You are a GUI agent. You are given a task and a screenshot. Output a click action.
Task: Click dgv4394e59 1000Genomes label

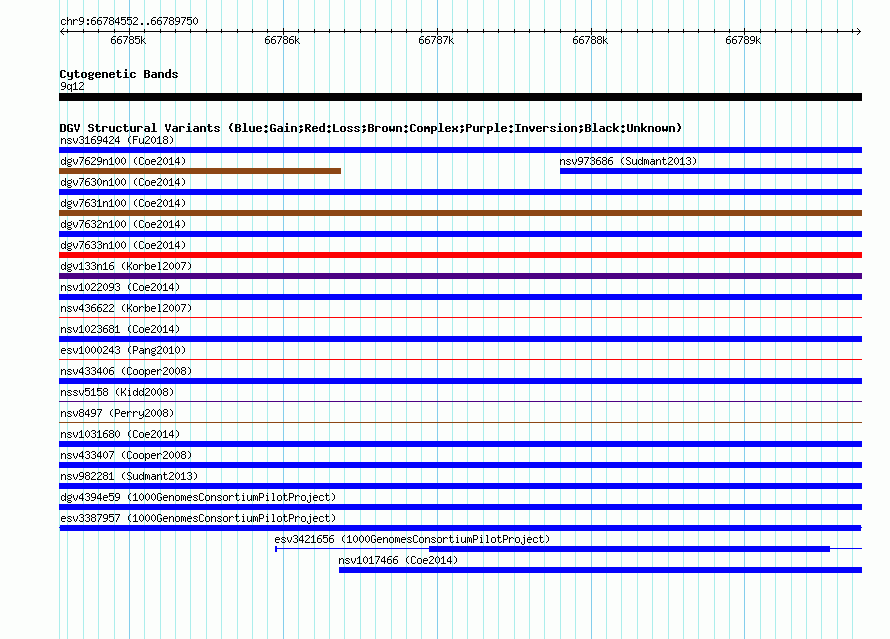tap(198, 497)
